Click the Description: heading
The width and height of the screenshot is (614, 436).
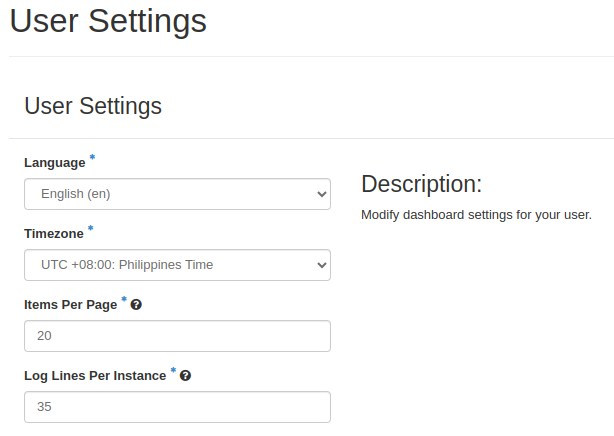click(421, 184)
